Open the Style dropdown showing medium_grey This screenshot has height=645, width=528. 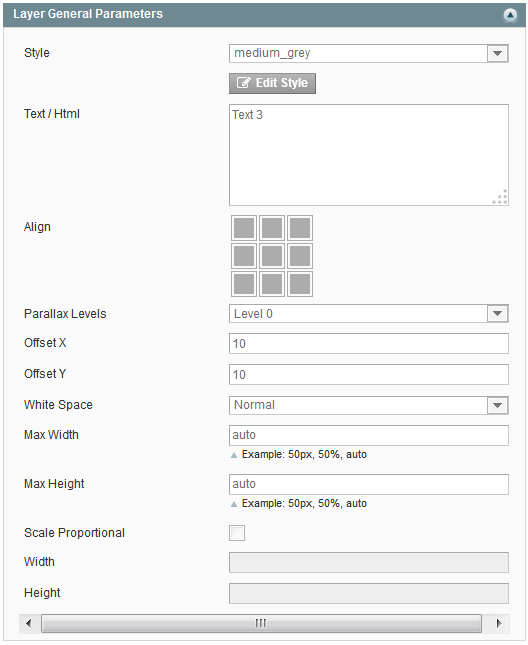(369, 53)
